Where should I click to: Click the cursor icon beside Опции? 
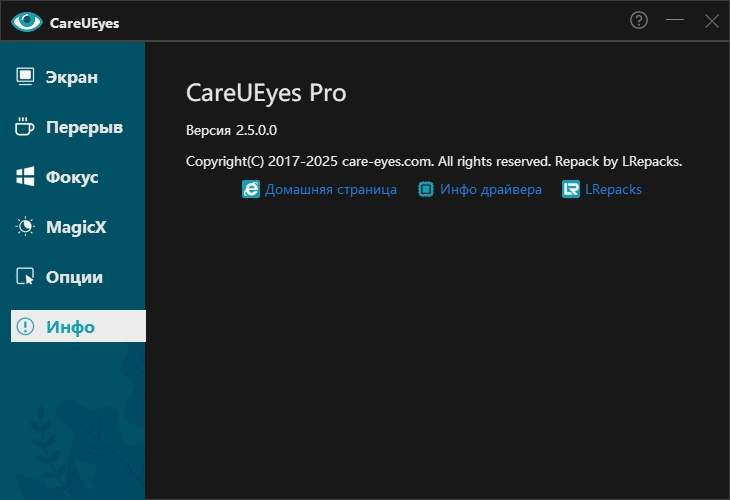pyautogui.click(x=26, y=277)
